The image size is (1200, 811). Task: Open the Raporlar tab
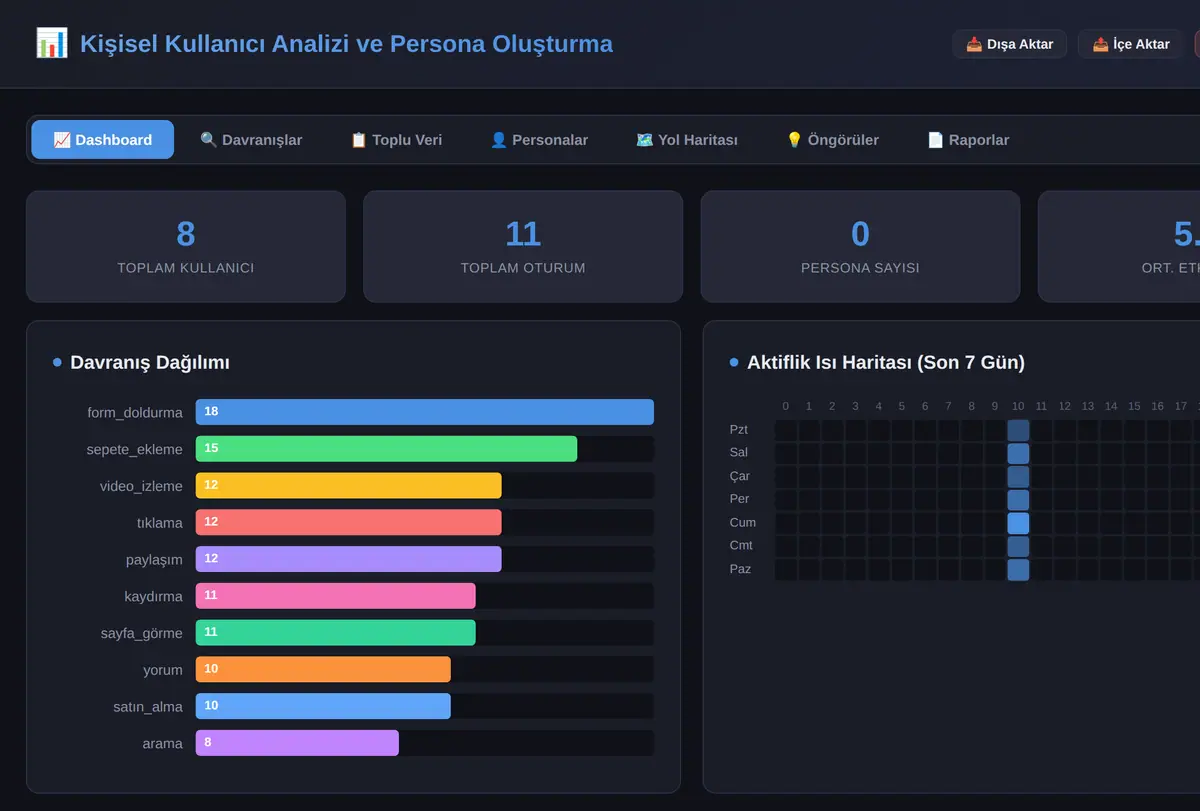968,140
